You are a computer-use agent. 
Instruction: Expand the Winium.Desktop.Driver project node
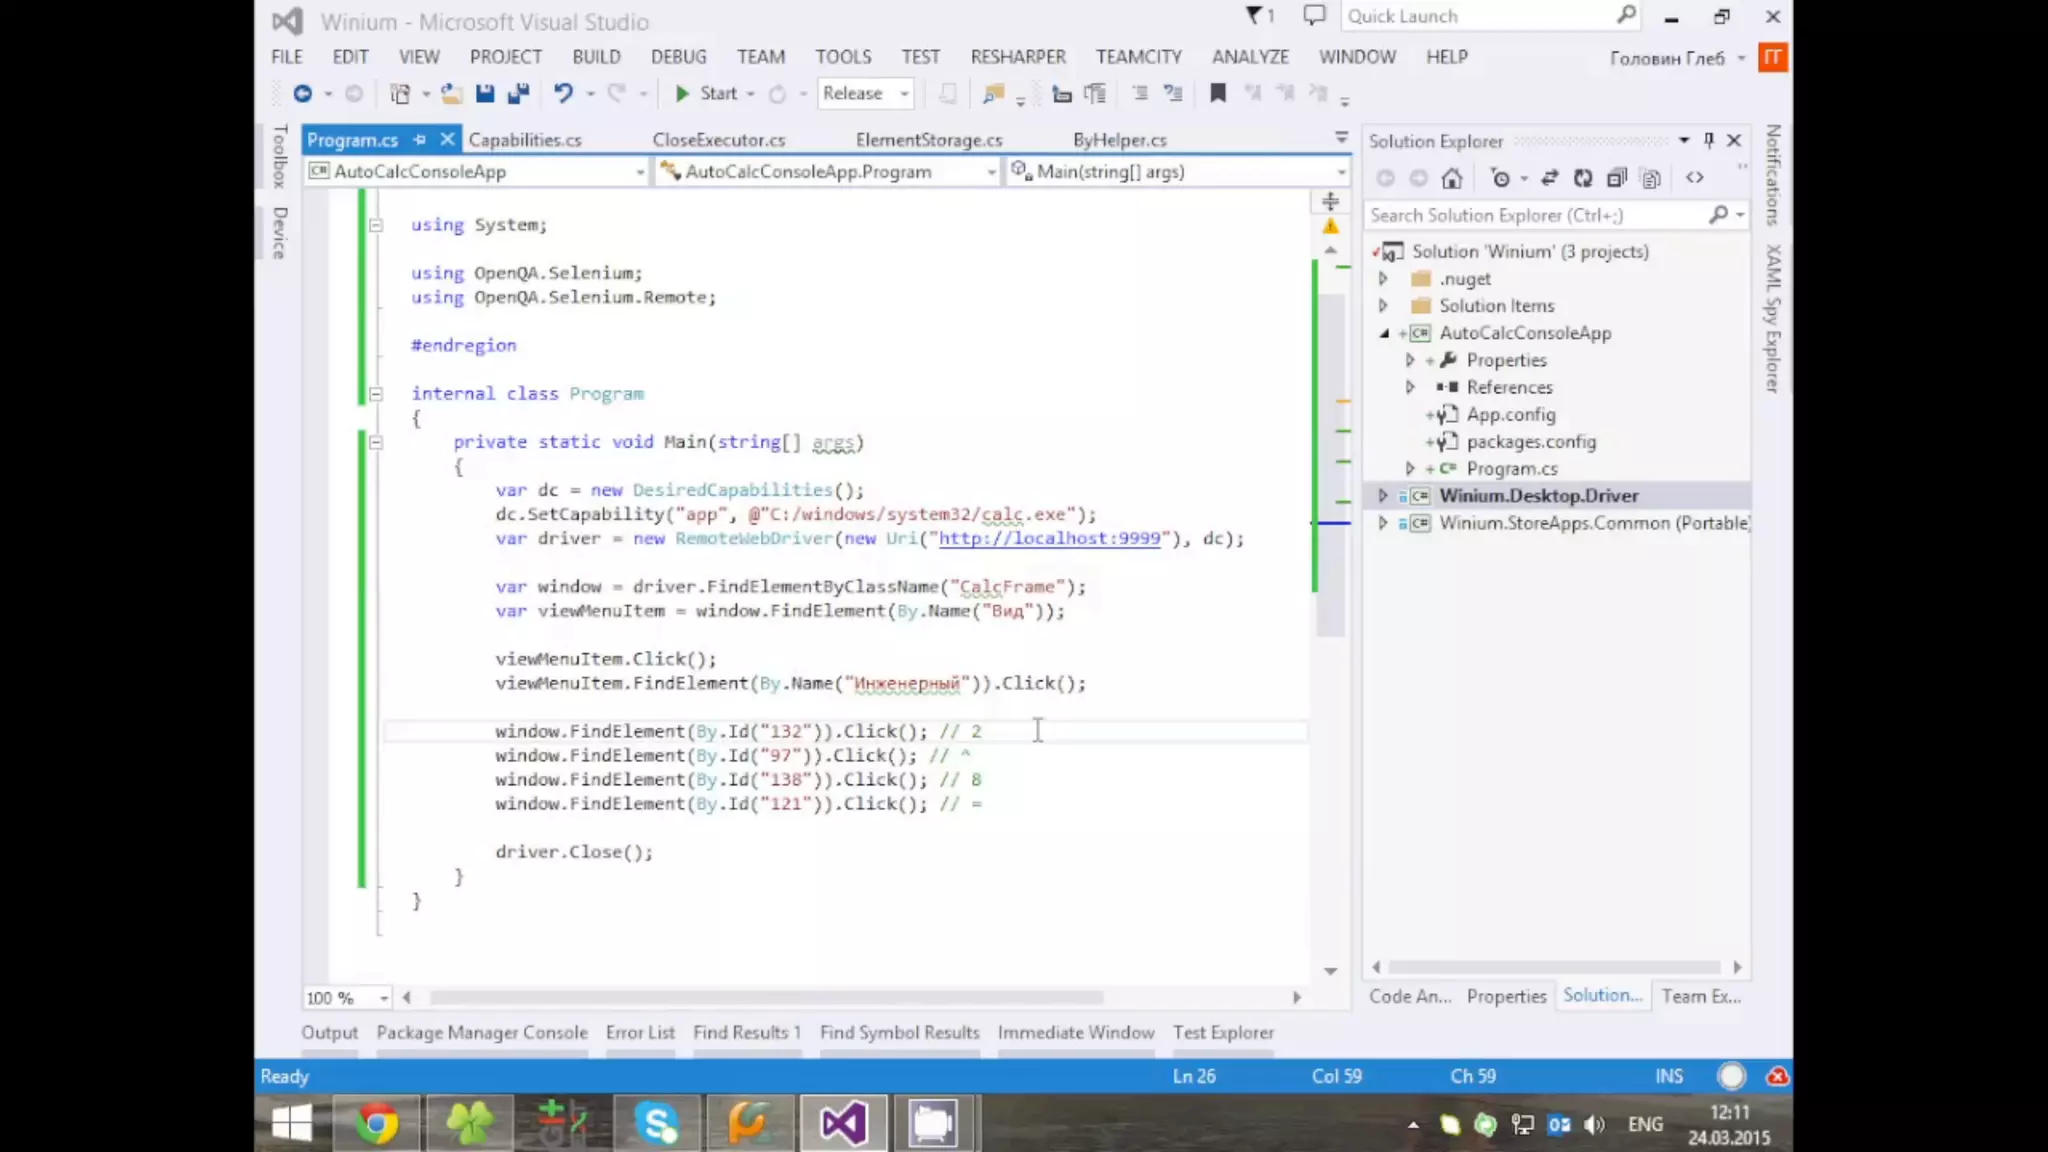[x=1383, y=496]
